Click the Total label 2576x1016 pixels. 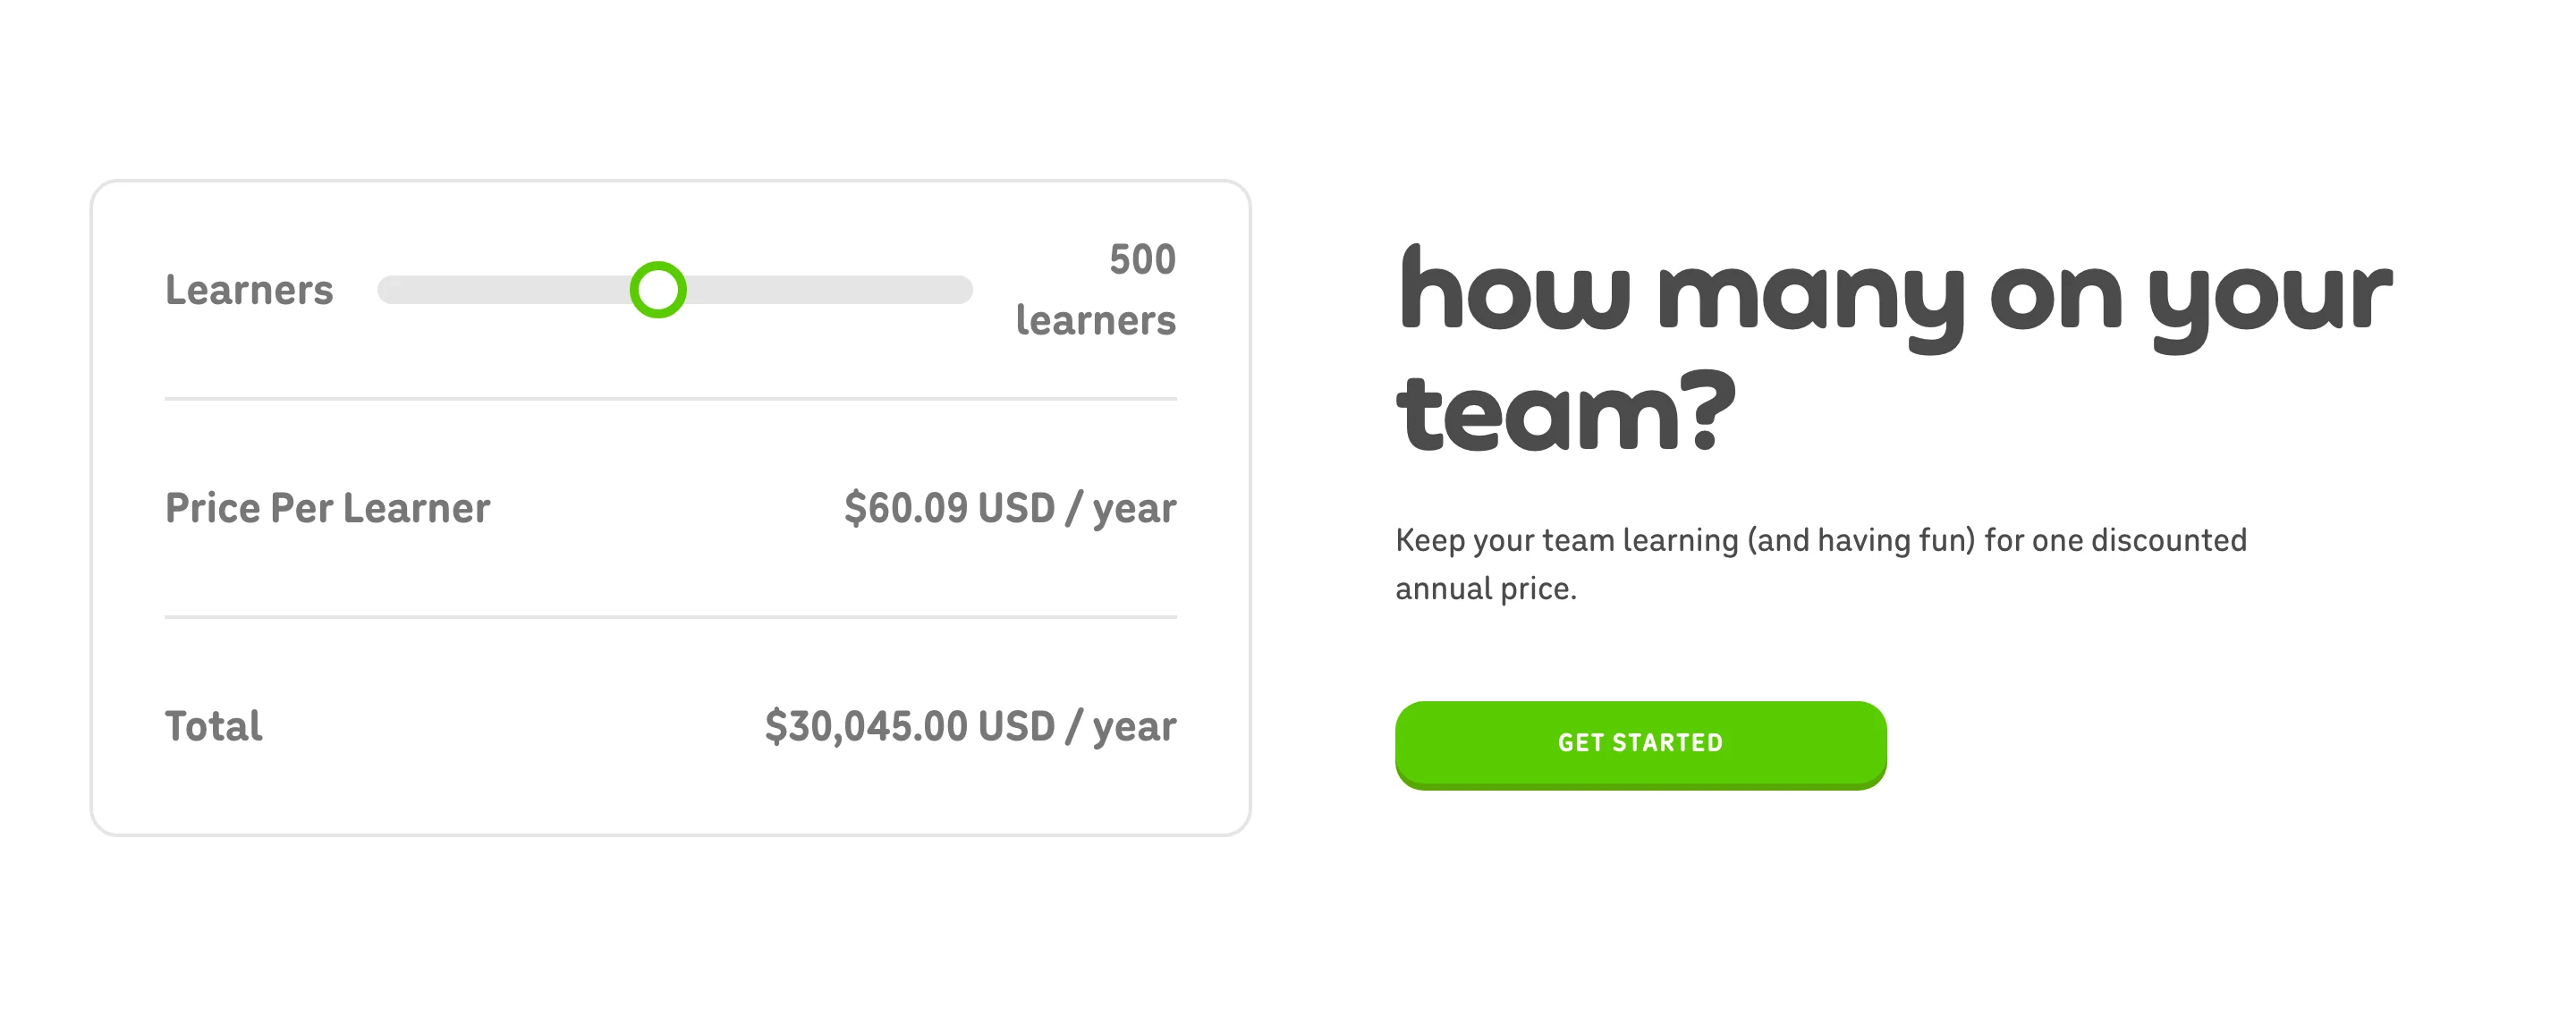[x=214, y=726]
